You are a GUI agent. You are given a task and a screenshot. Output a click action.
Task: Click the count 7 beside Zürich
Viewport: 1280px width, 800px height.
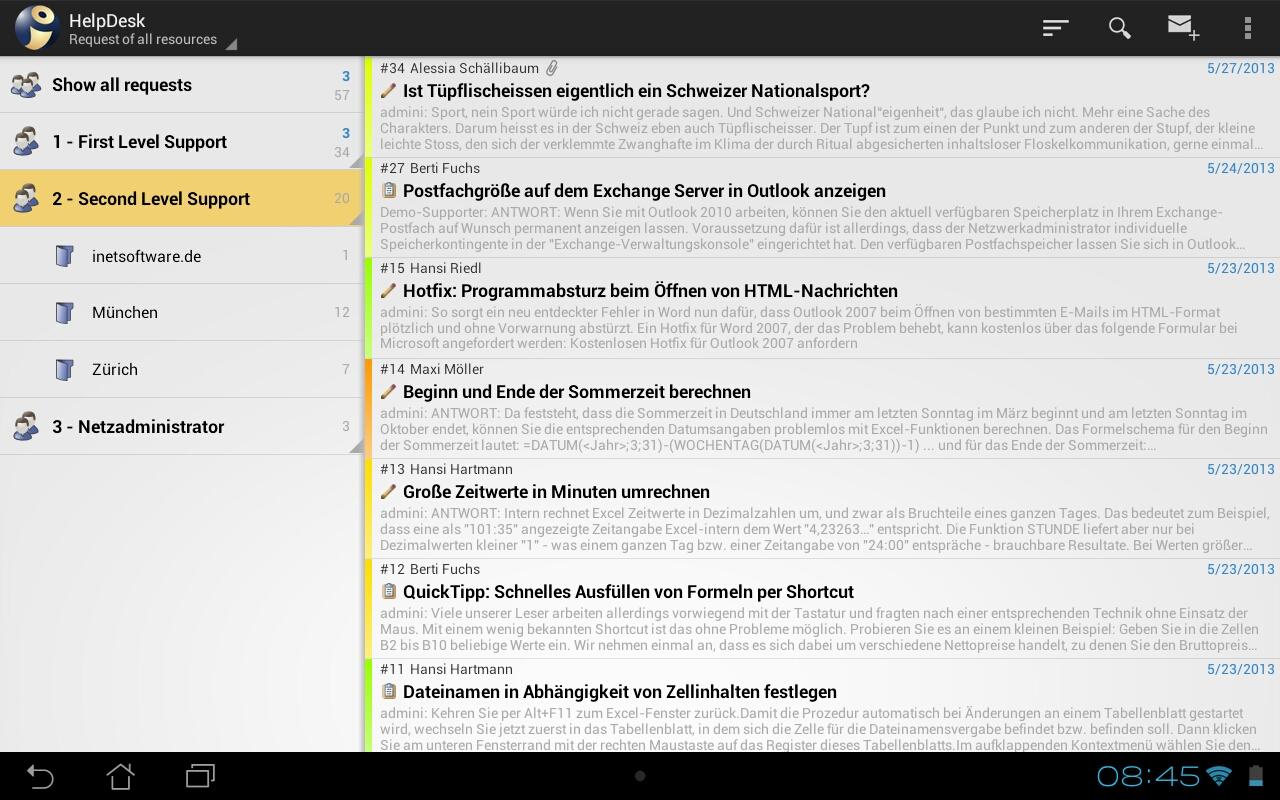[346, 369]
